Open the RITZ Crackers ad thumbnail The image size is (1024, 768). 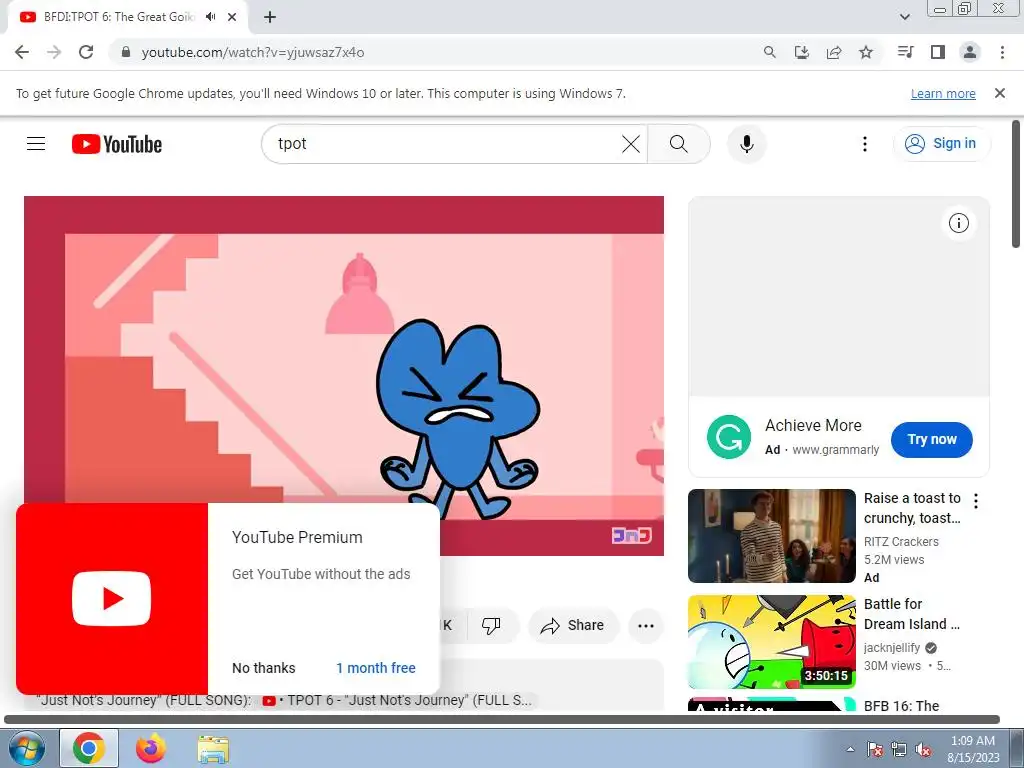click(x=772, y=536)
